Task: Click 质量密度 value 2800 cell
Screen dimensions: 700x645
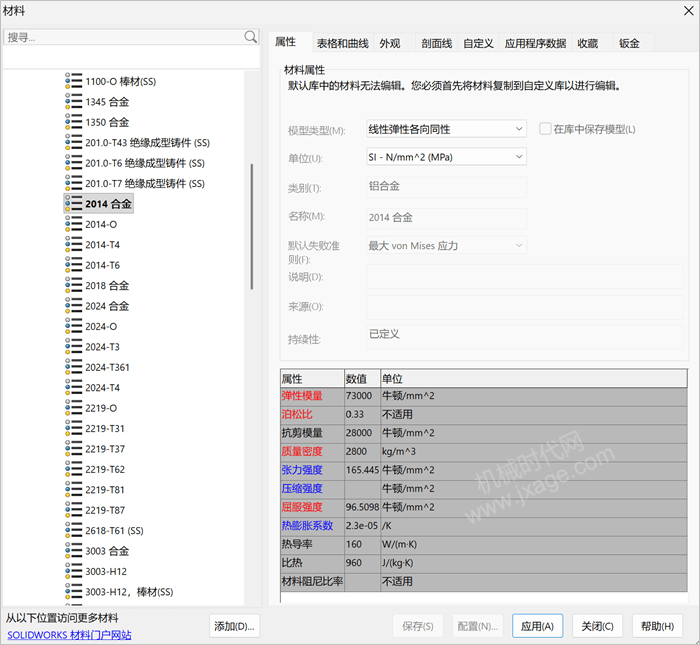Action: pos(362,452)
